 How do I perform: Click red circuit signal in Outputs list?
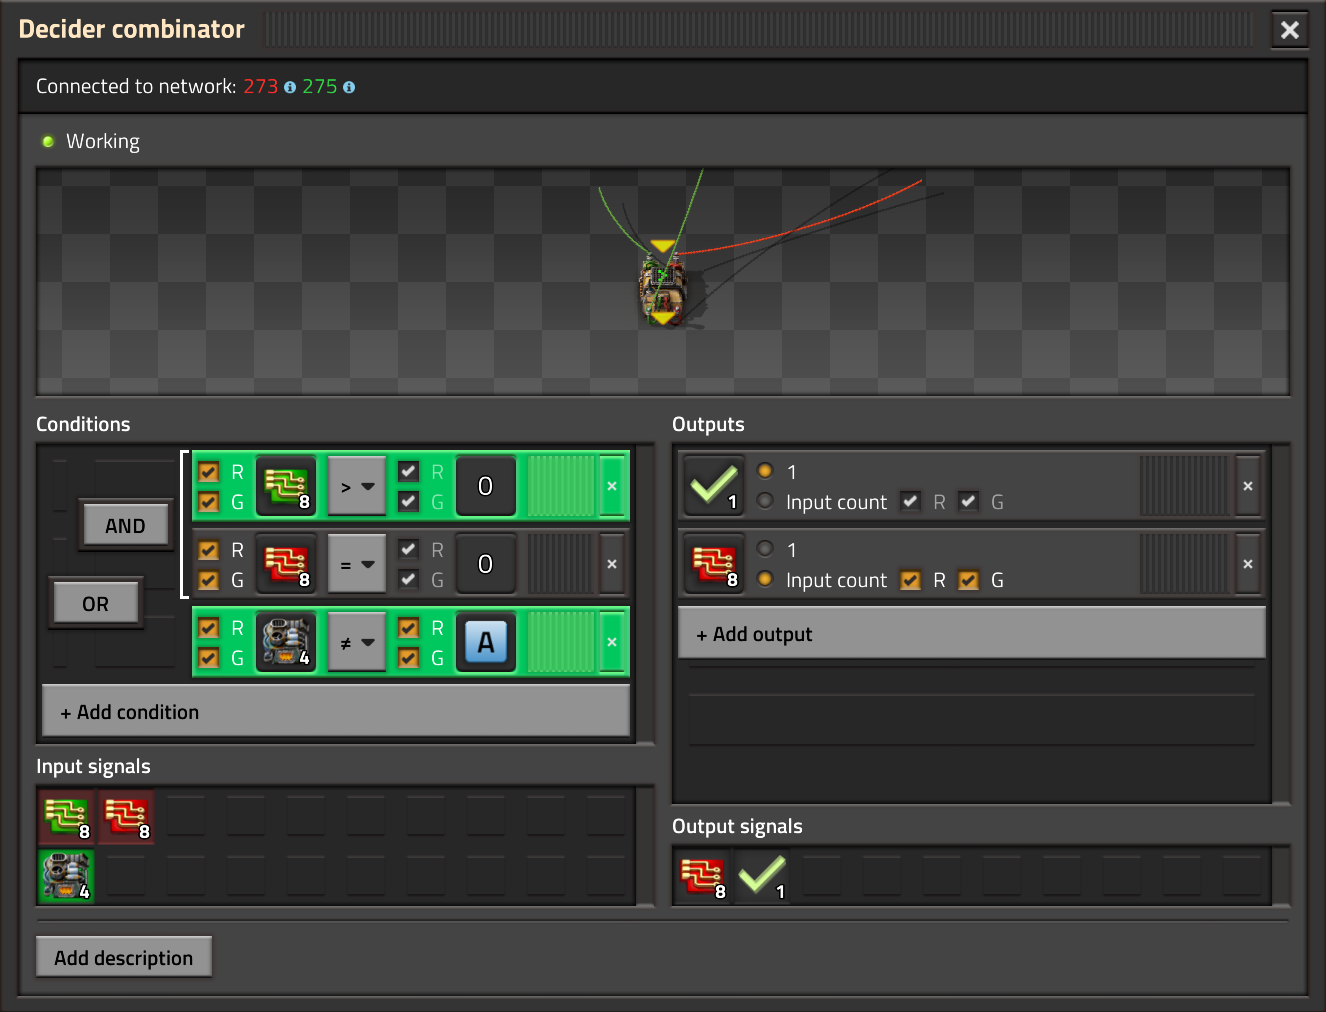(714, 564)
